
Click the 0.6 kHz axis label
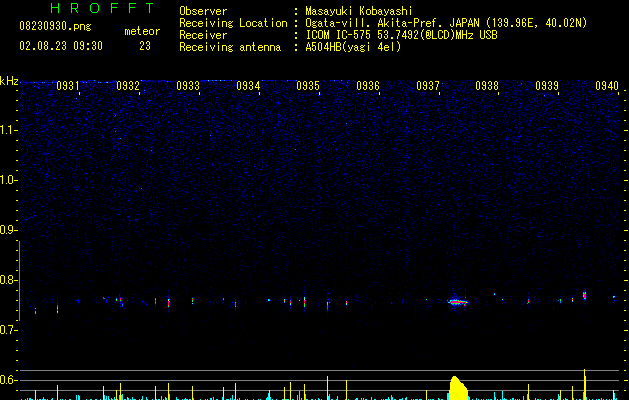pos(8,380)
